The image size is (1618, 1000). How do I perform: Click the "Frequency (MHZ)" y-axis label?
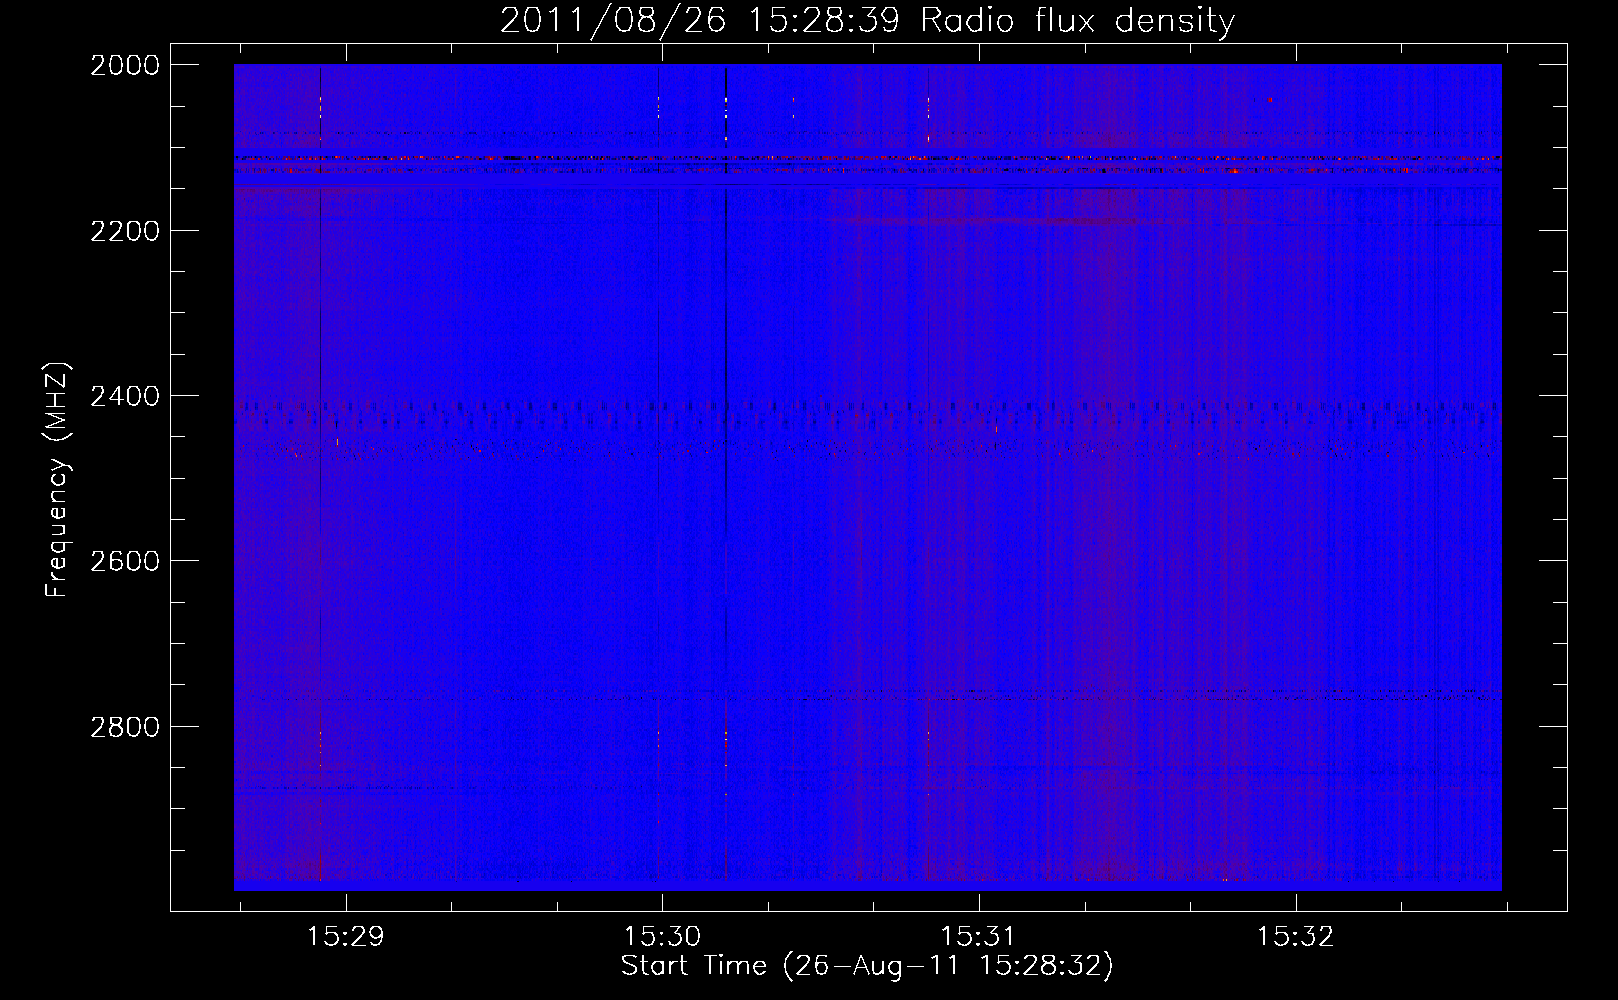tap(57, 479)
